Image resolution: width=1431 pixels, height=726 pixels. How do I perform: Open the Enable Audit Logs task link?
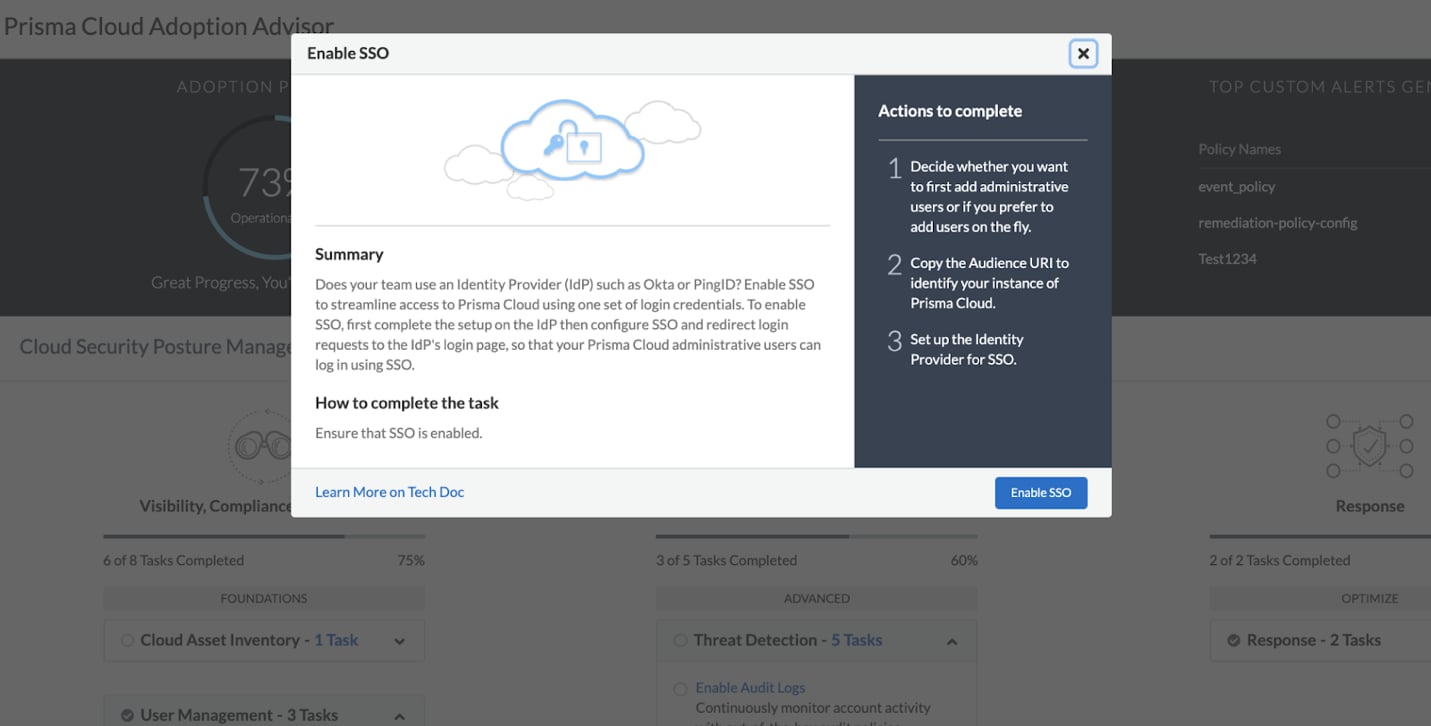pyautogui.click(x=750, y=688)
